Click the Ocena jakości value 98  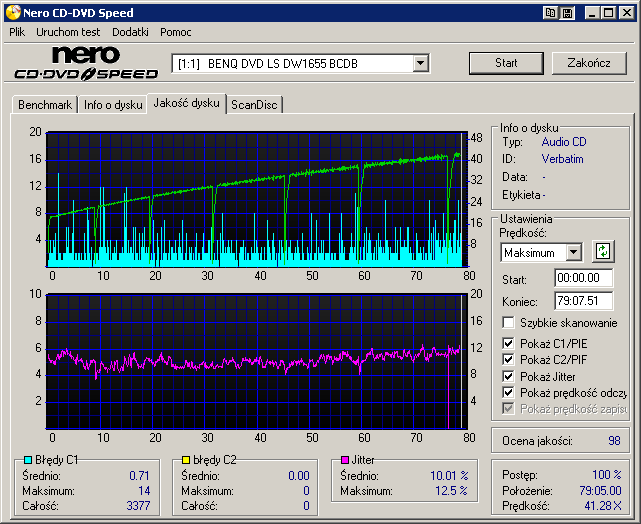tap(614, 441)
